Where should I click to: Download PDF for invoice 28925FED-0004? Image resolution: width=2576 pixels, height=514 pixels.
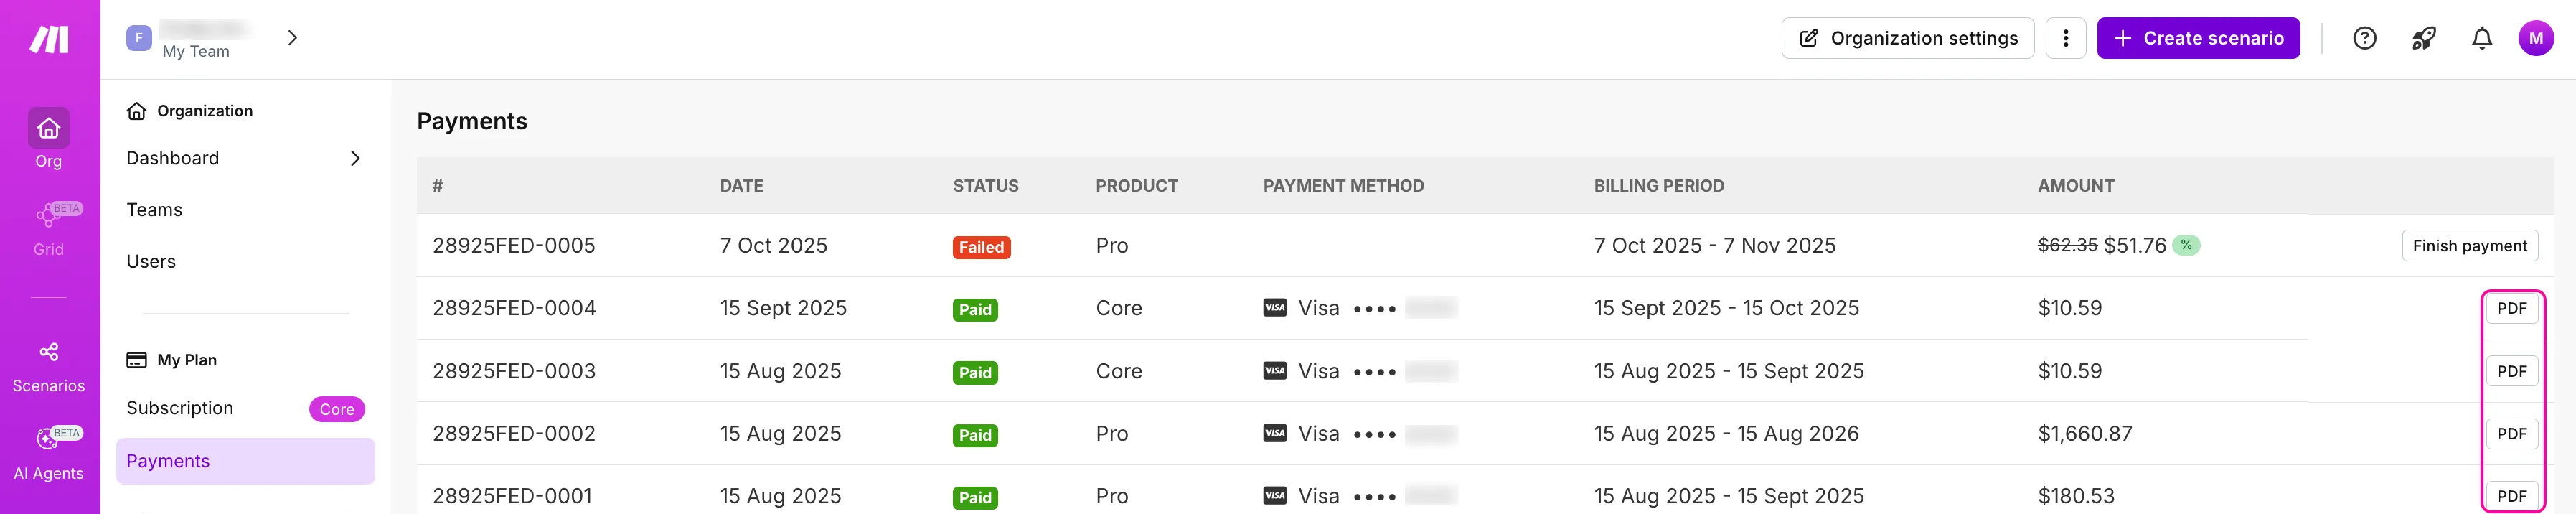[x=2511, y=308]
